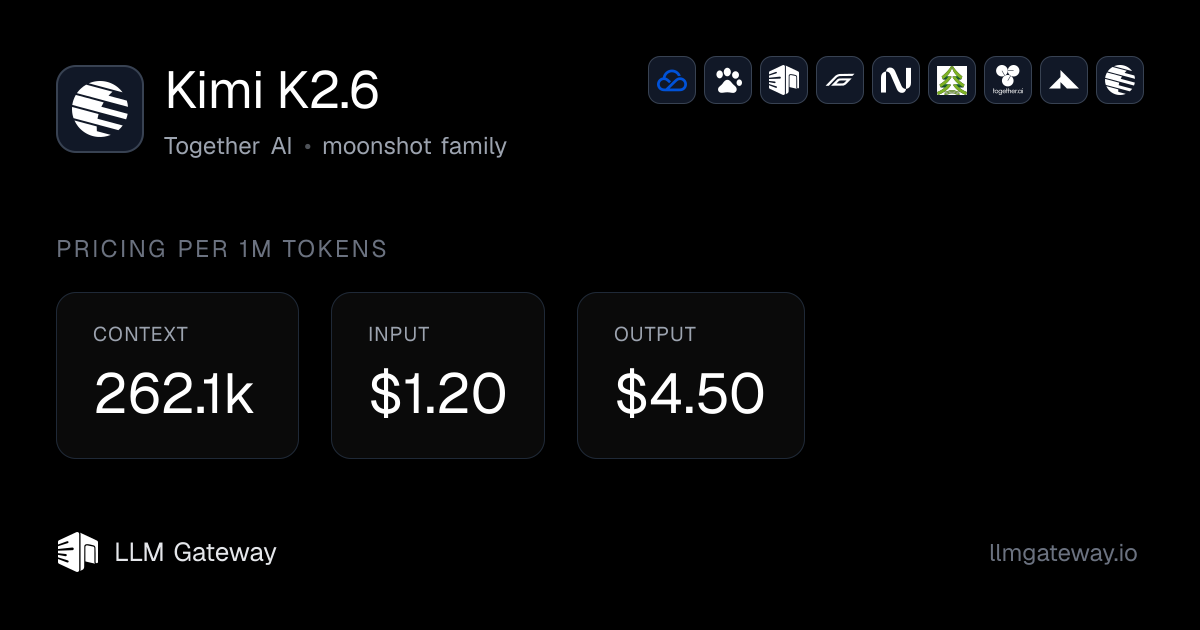This screenshot has height=630, width=1200.
Task: Open the llmgateway.io link
Action: [x=1062, y=553]
